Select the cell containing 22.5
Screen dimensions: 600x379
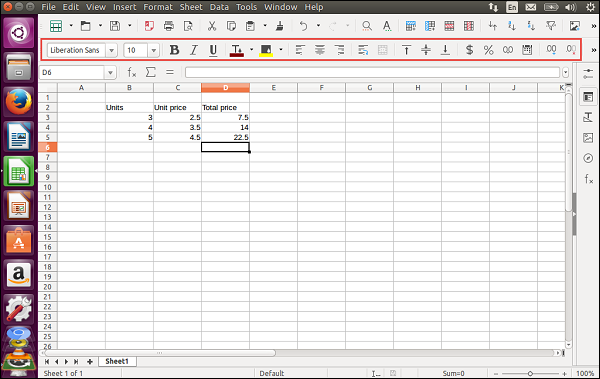tap(225, 137)
